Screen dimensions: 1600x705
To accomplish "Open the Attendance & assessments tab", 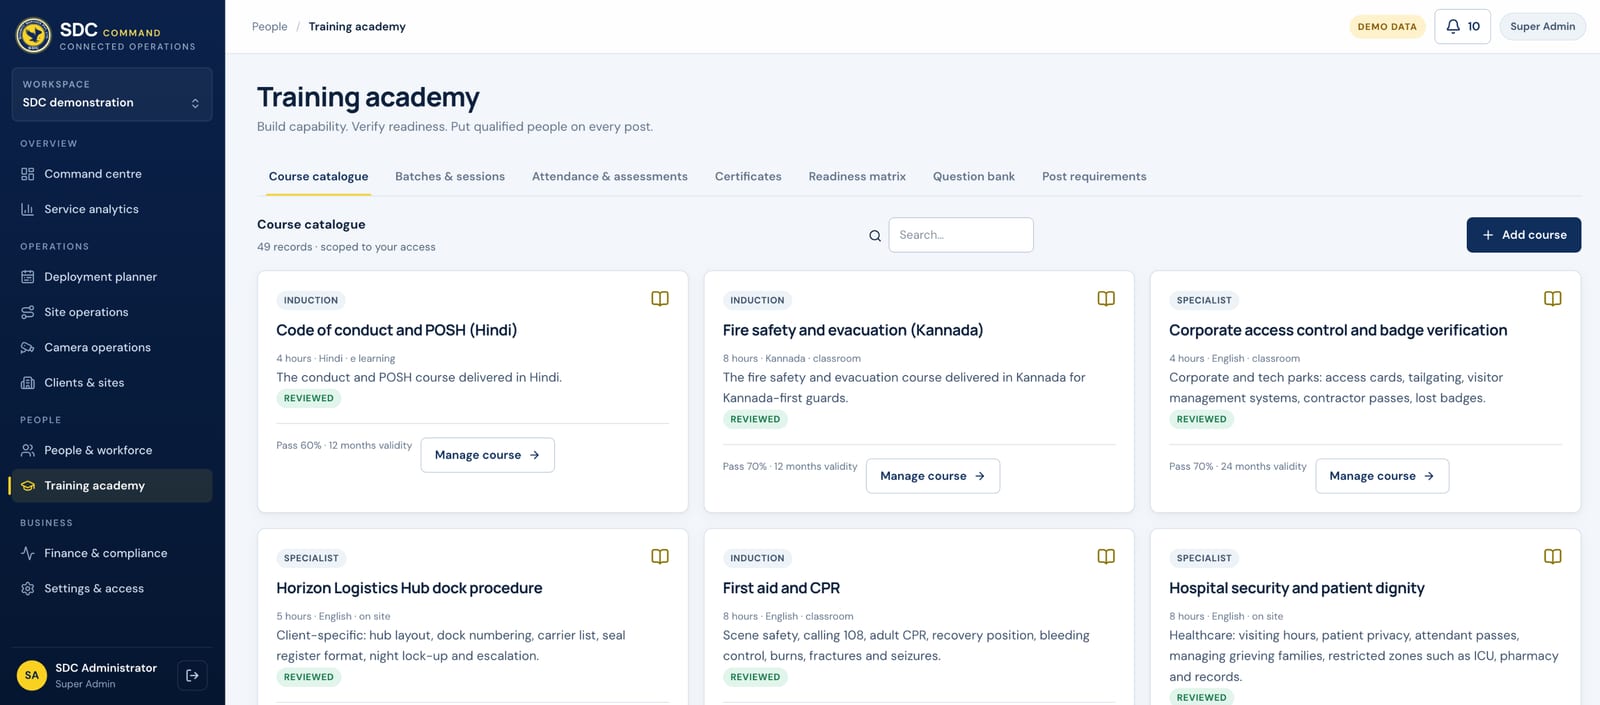I will pos(610,177).
